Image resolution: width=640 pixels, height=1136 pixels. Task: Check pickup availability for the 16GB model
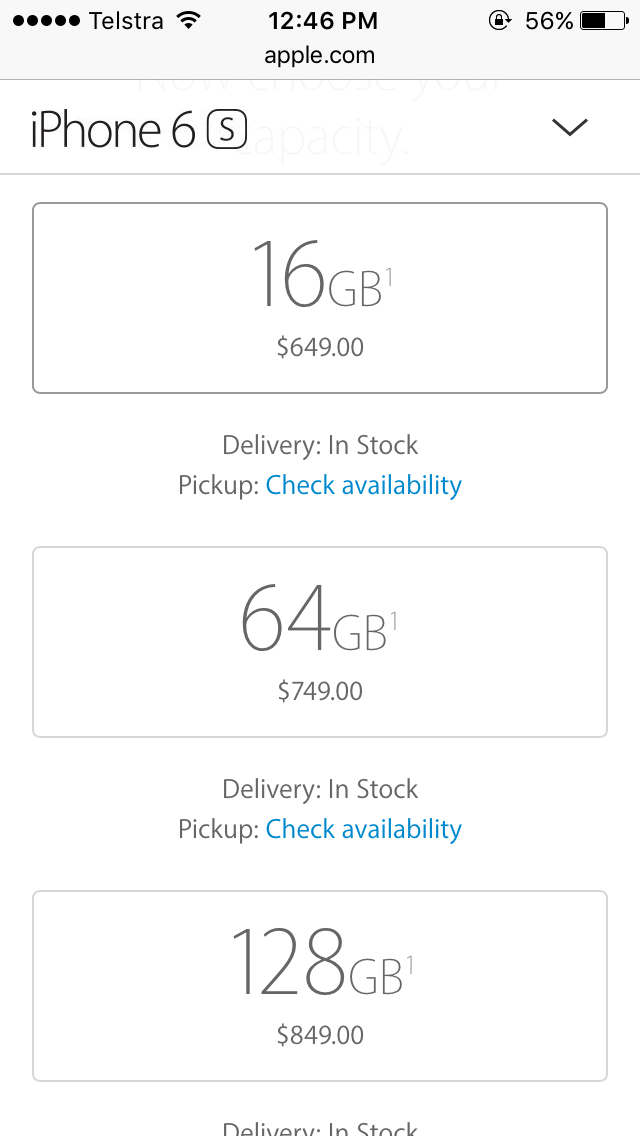tap(364, 486)
